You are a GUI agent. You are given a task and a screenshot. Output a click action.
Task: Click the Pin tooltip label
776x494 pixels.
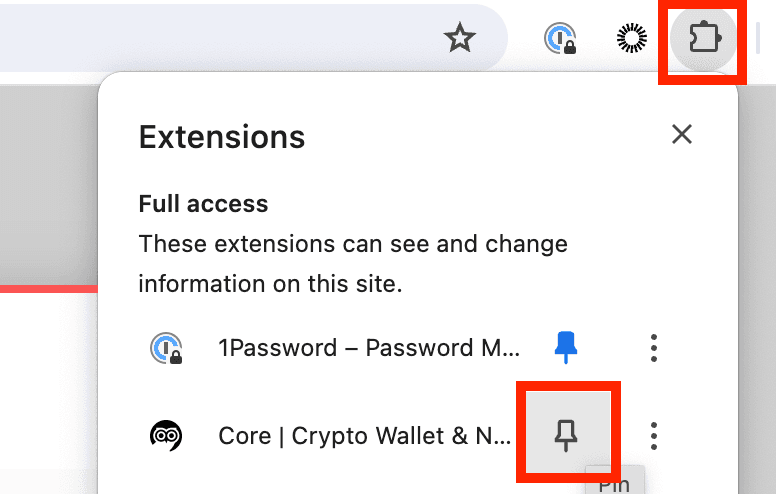613,484
